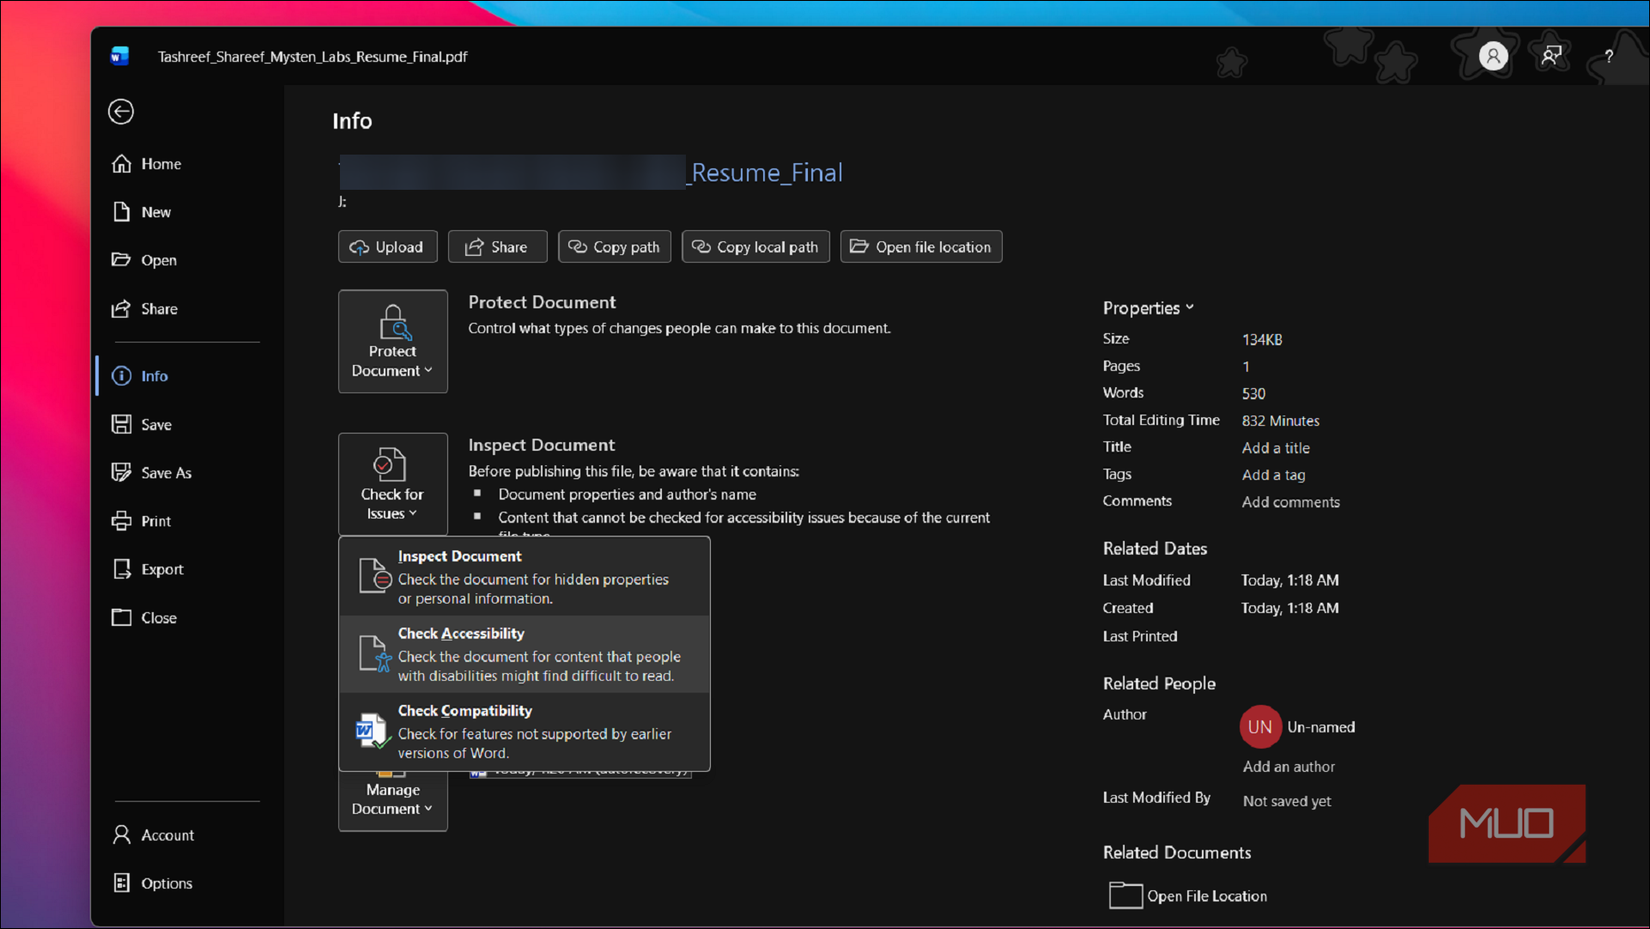The height and width of the screenshot is (929, 1650).
Task: Click Add an author field
Action: click(1289, 767)
